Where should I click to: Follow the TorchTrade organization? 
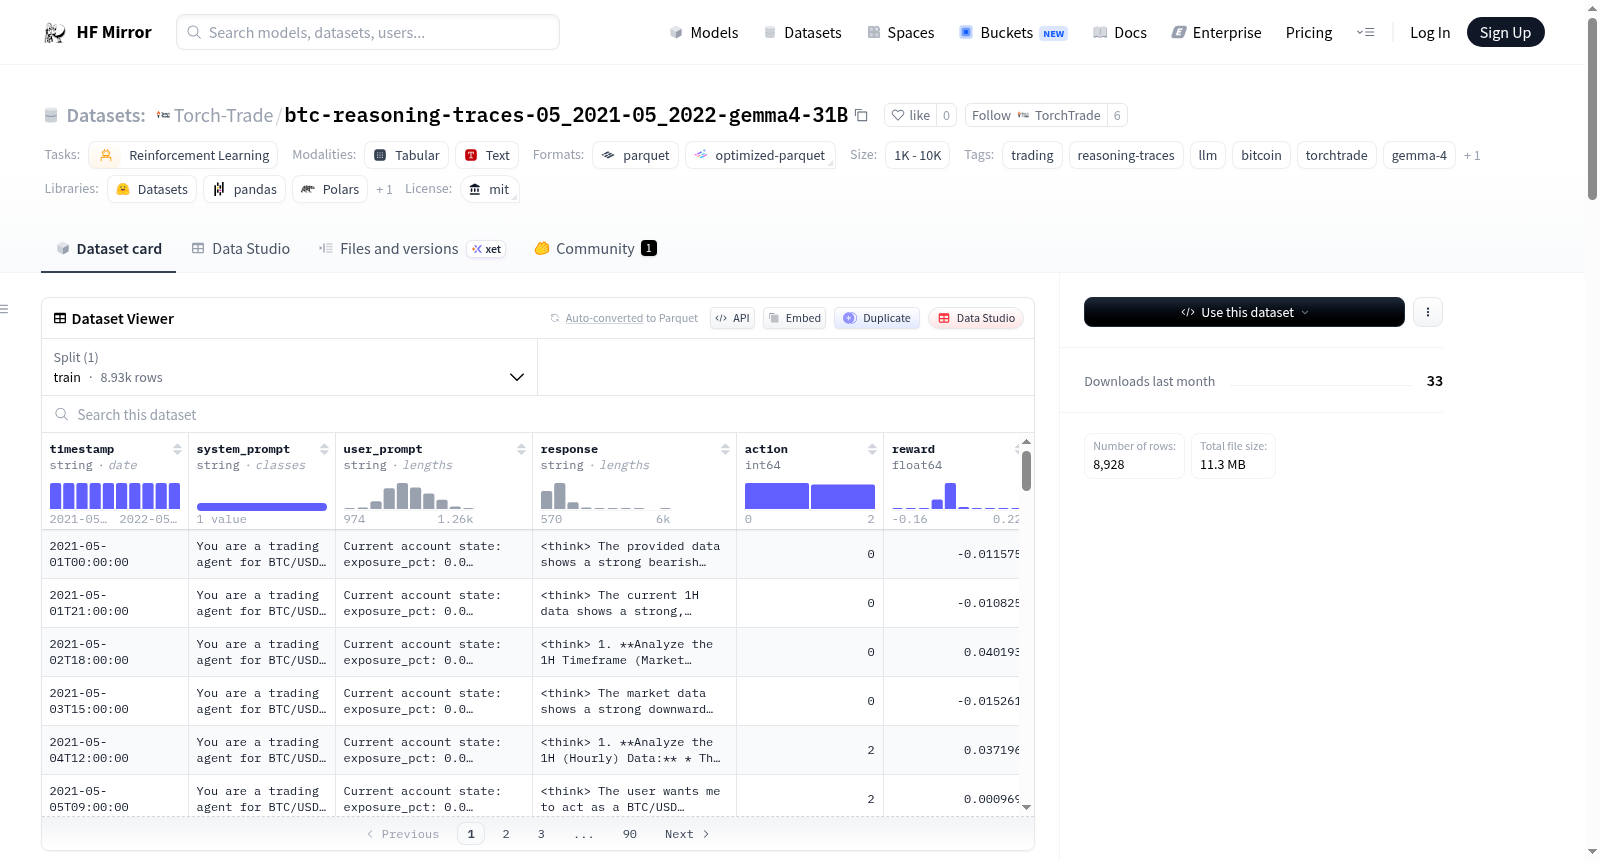(x=1035, y=115)
